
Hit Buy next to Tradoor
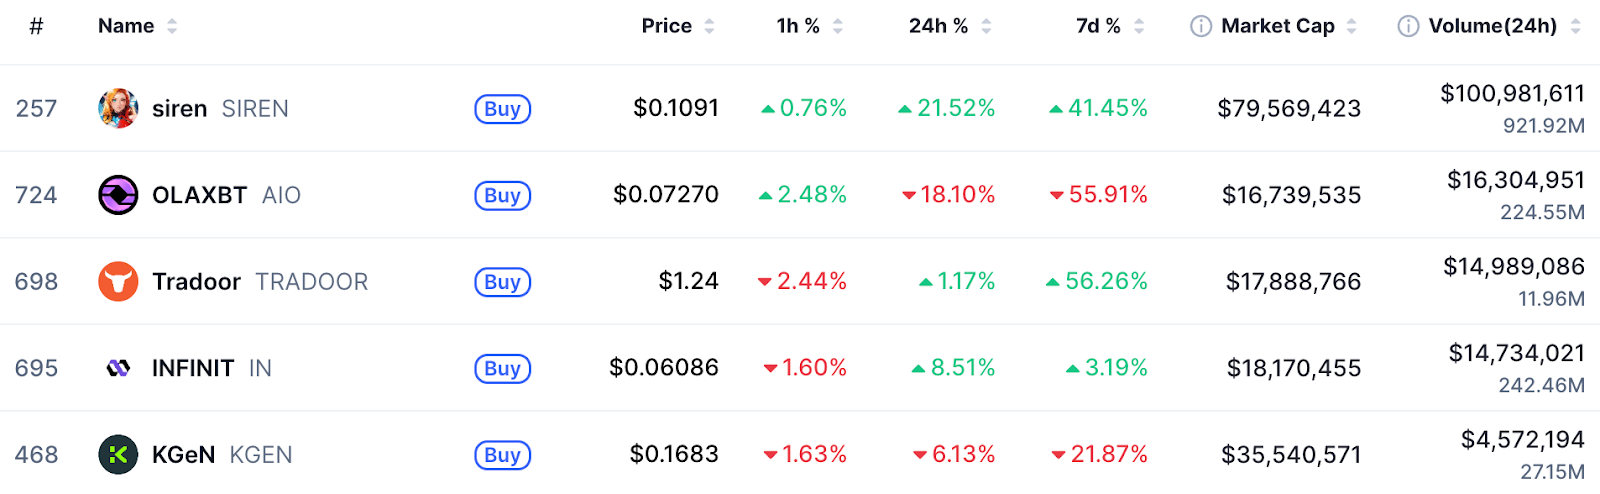pyautogui.click(x=502, y=282)
